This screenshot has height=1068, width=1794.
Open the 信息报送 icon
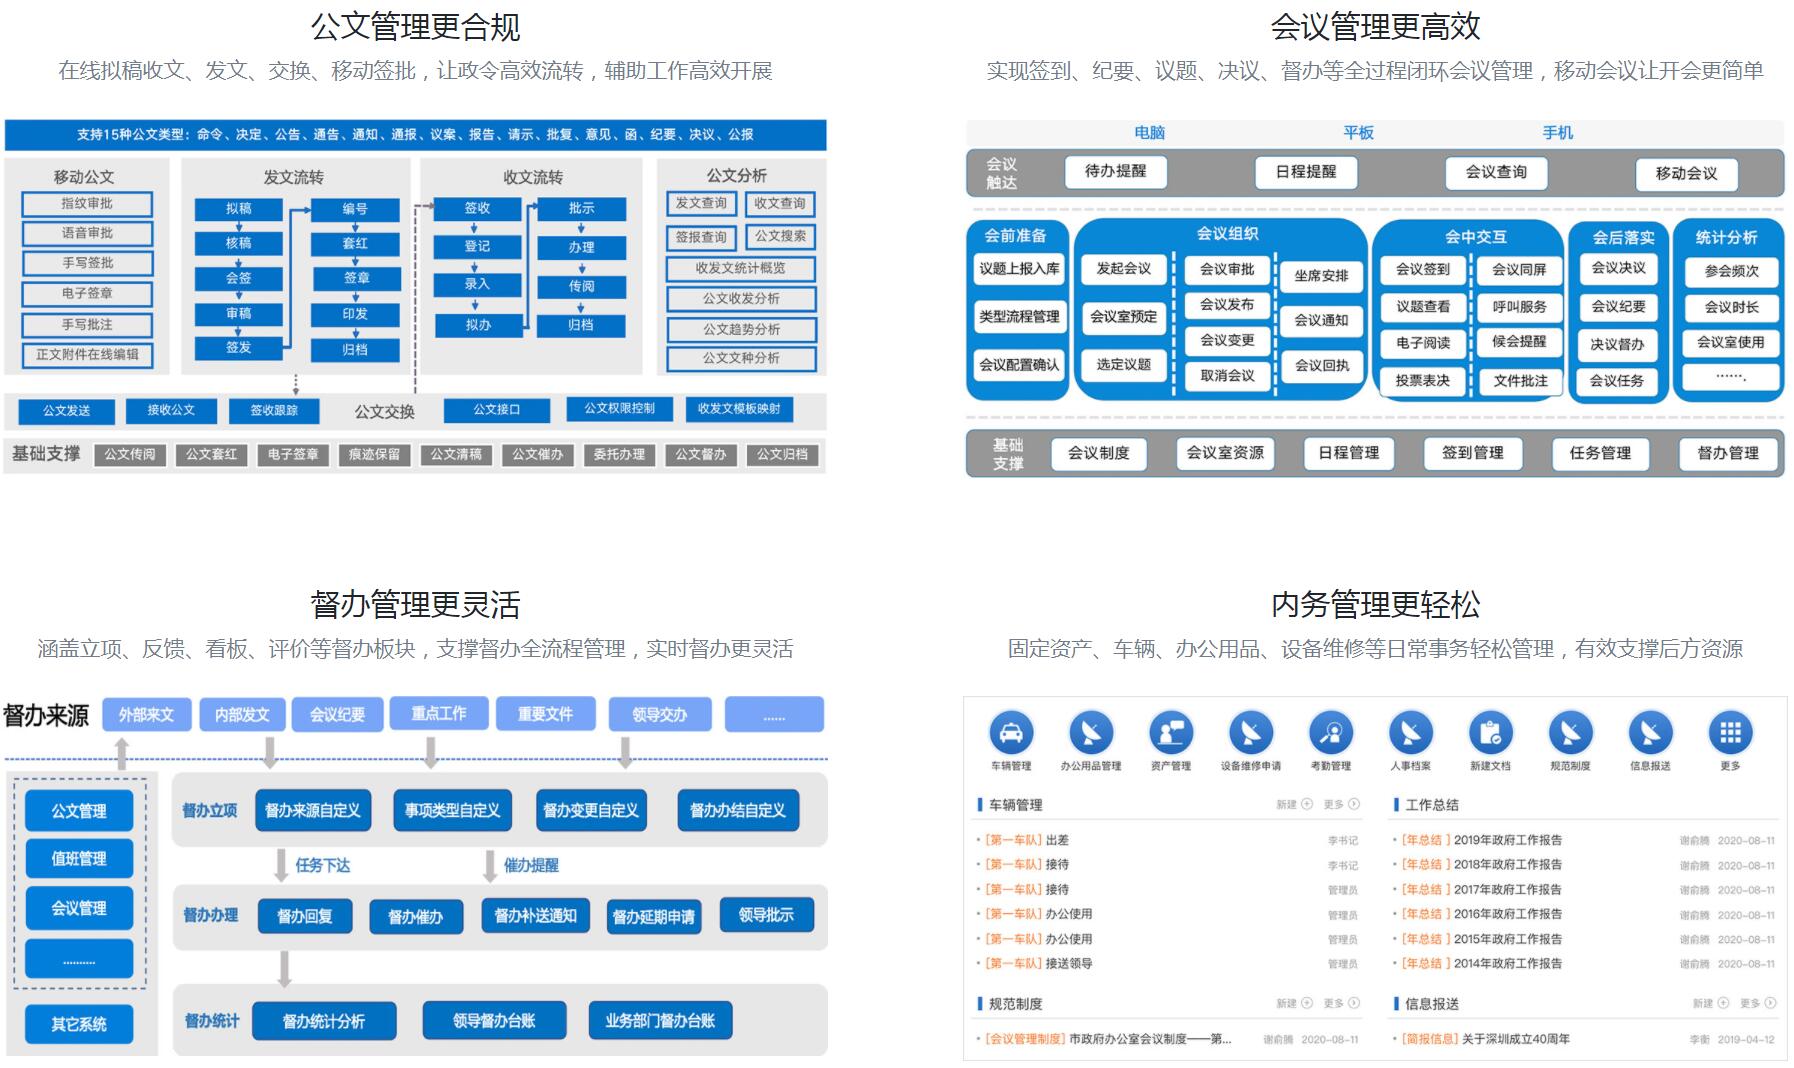1651,733
